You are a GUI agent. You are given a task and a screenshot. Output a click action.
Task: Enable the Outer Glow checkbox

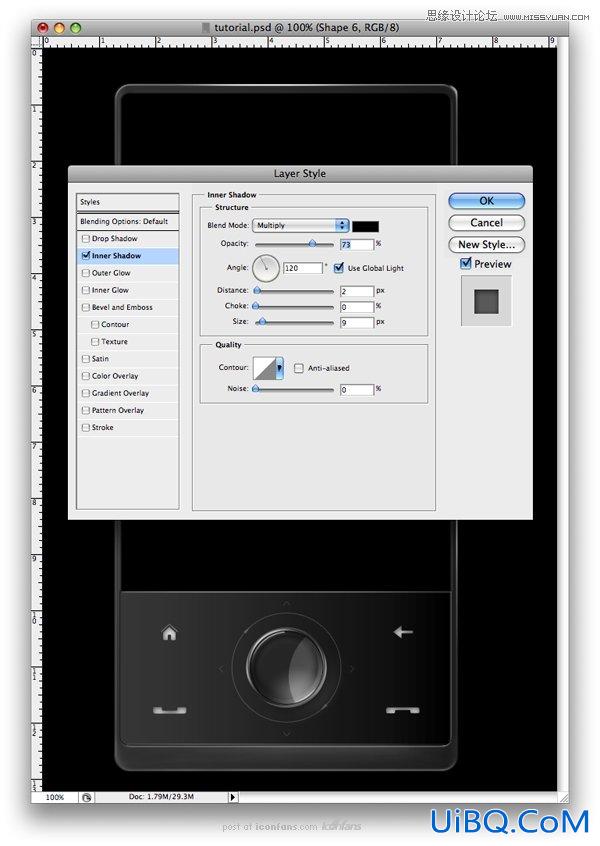86,273
